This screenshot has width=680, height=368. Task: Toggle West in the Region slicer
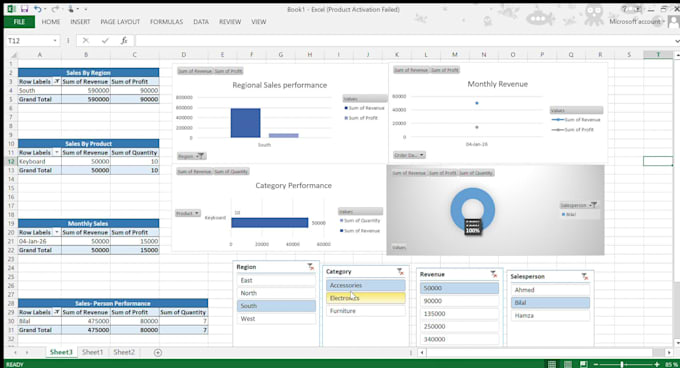coord(276,319)
